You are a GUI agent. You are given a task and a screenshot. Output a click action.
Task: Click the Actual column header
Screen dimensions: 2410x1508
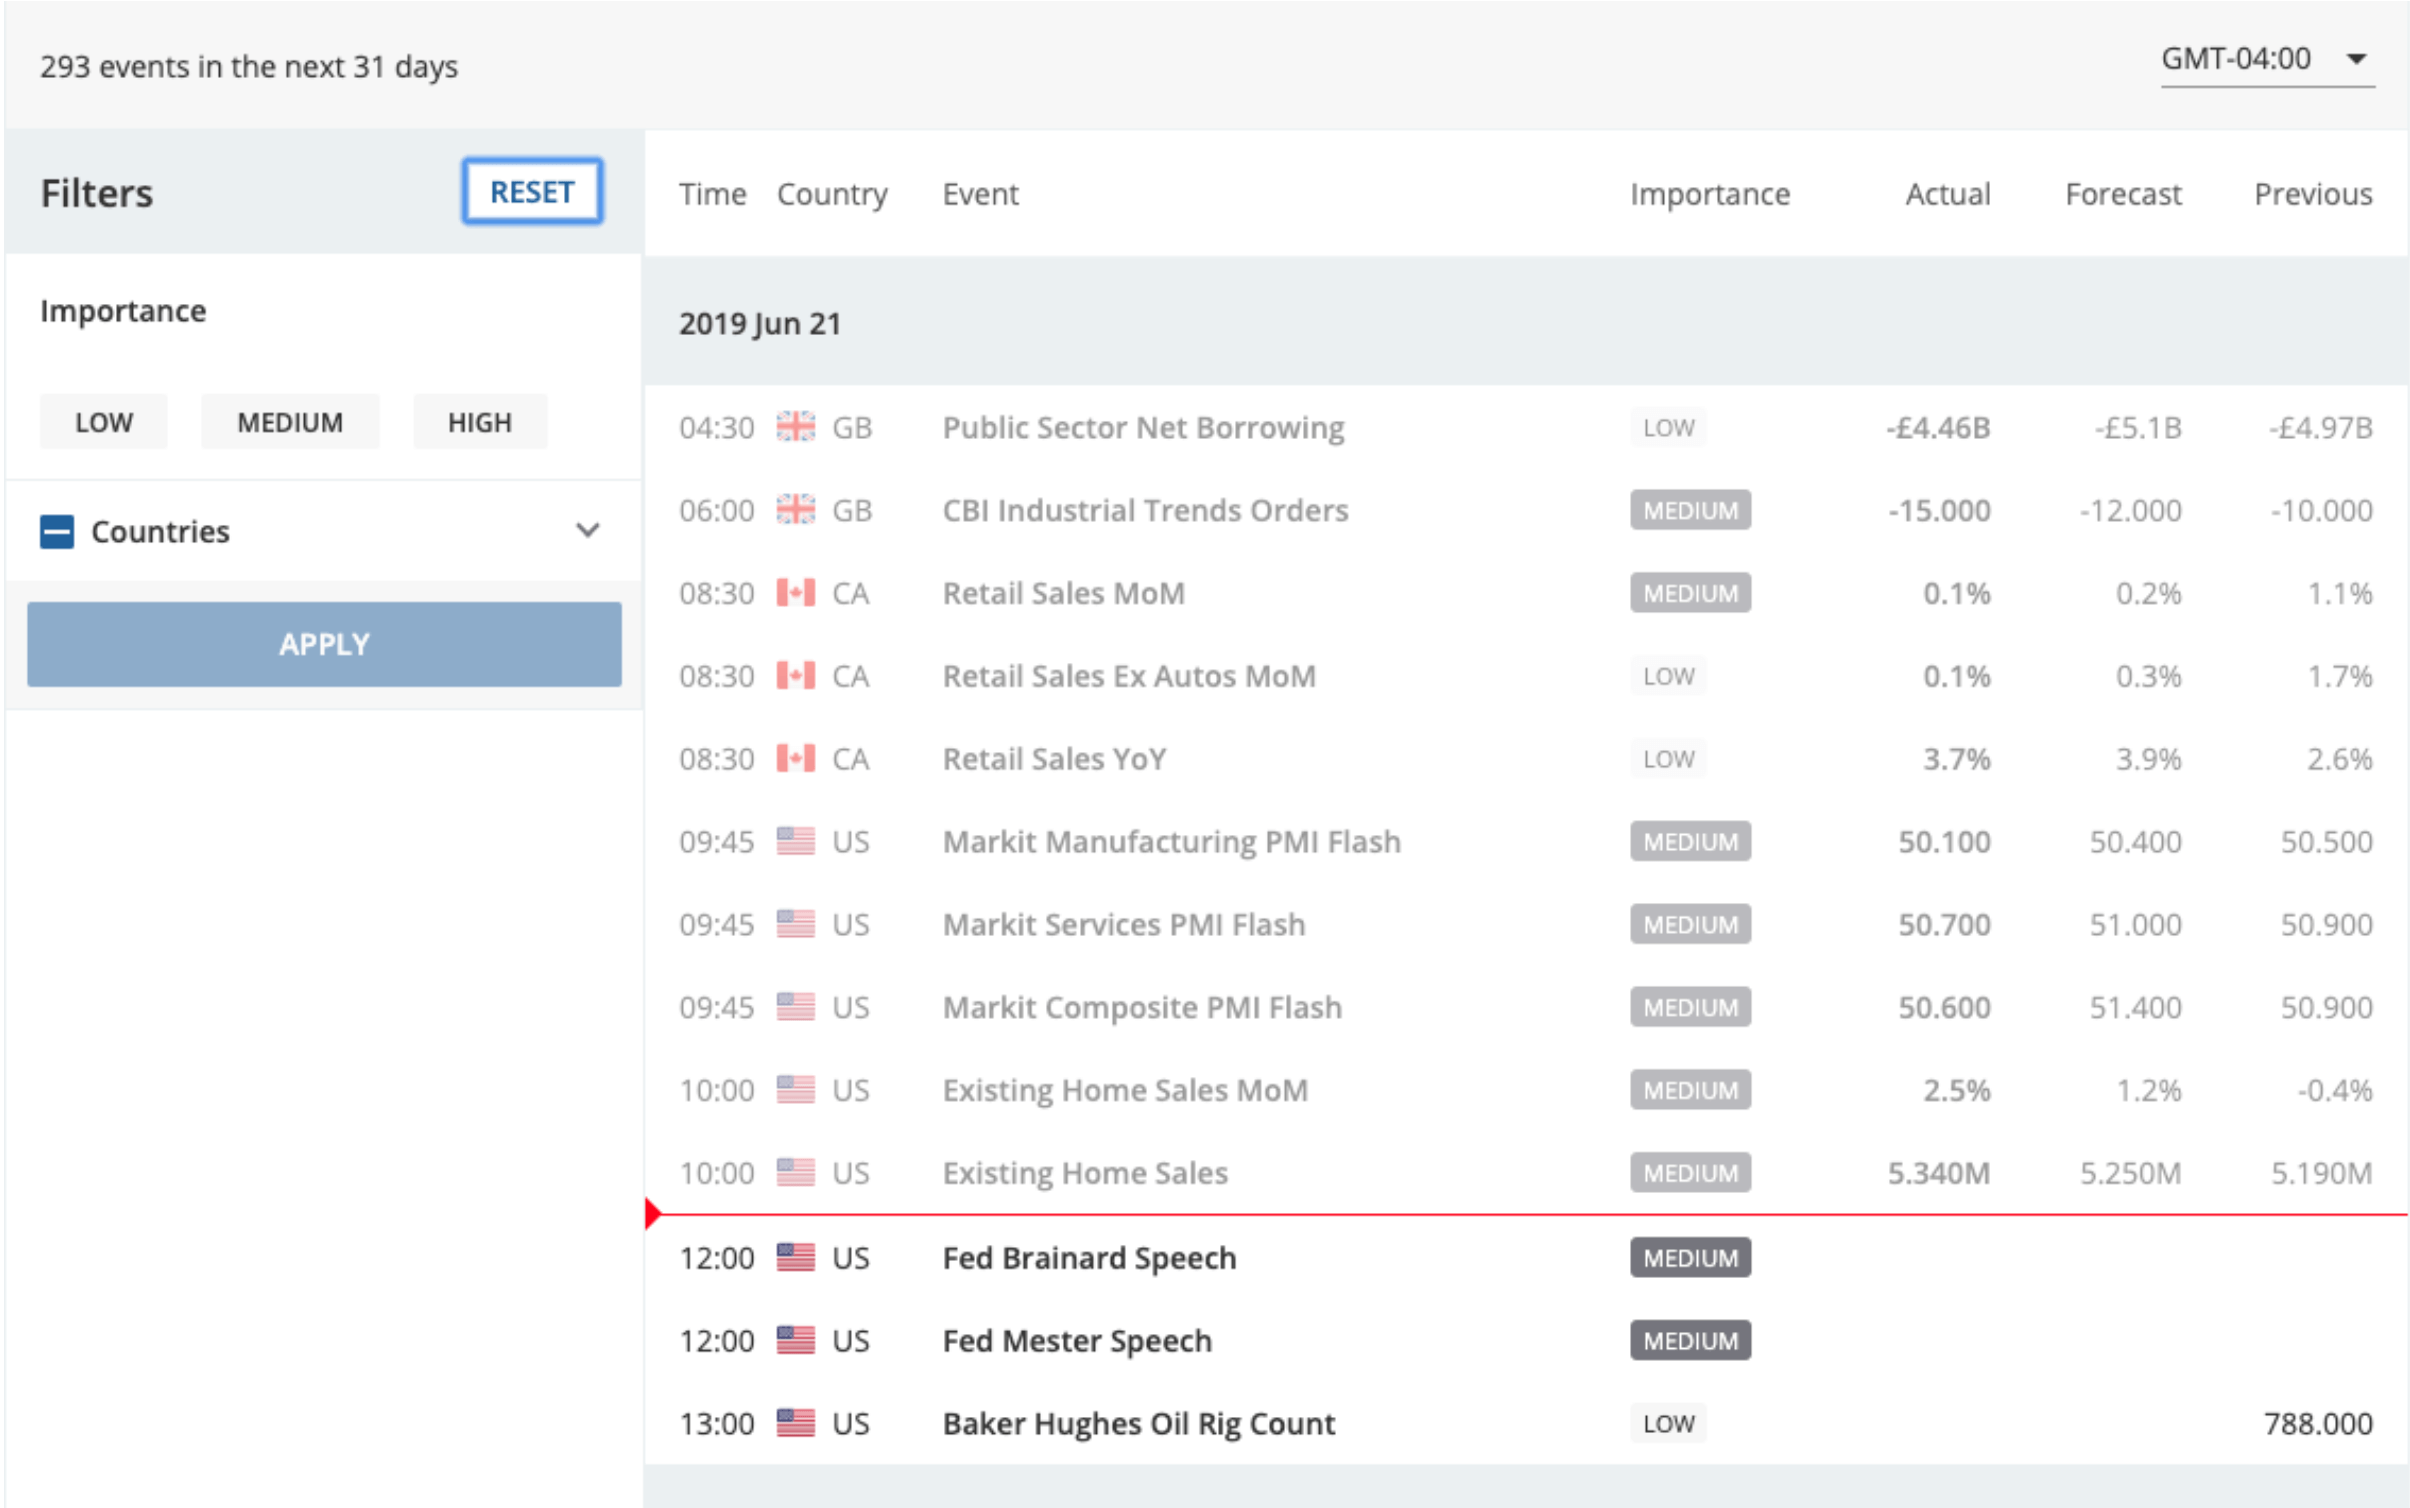(x=1947, y=193)
